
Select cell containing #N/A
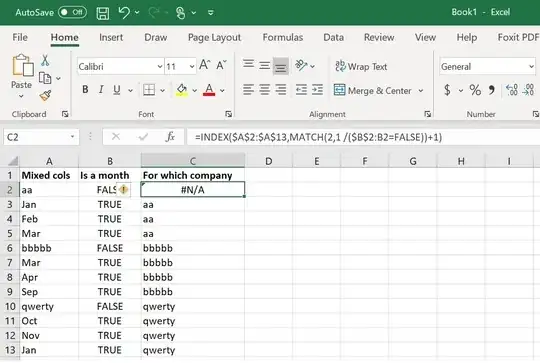pos(193,190)
